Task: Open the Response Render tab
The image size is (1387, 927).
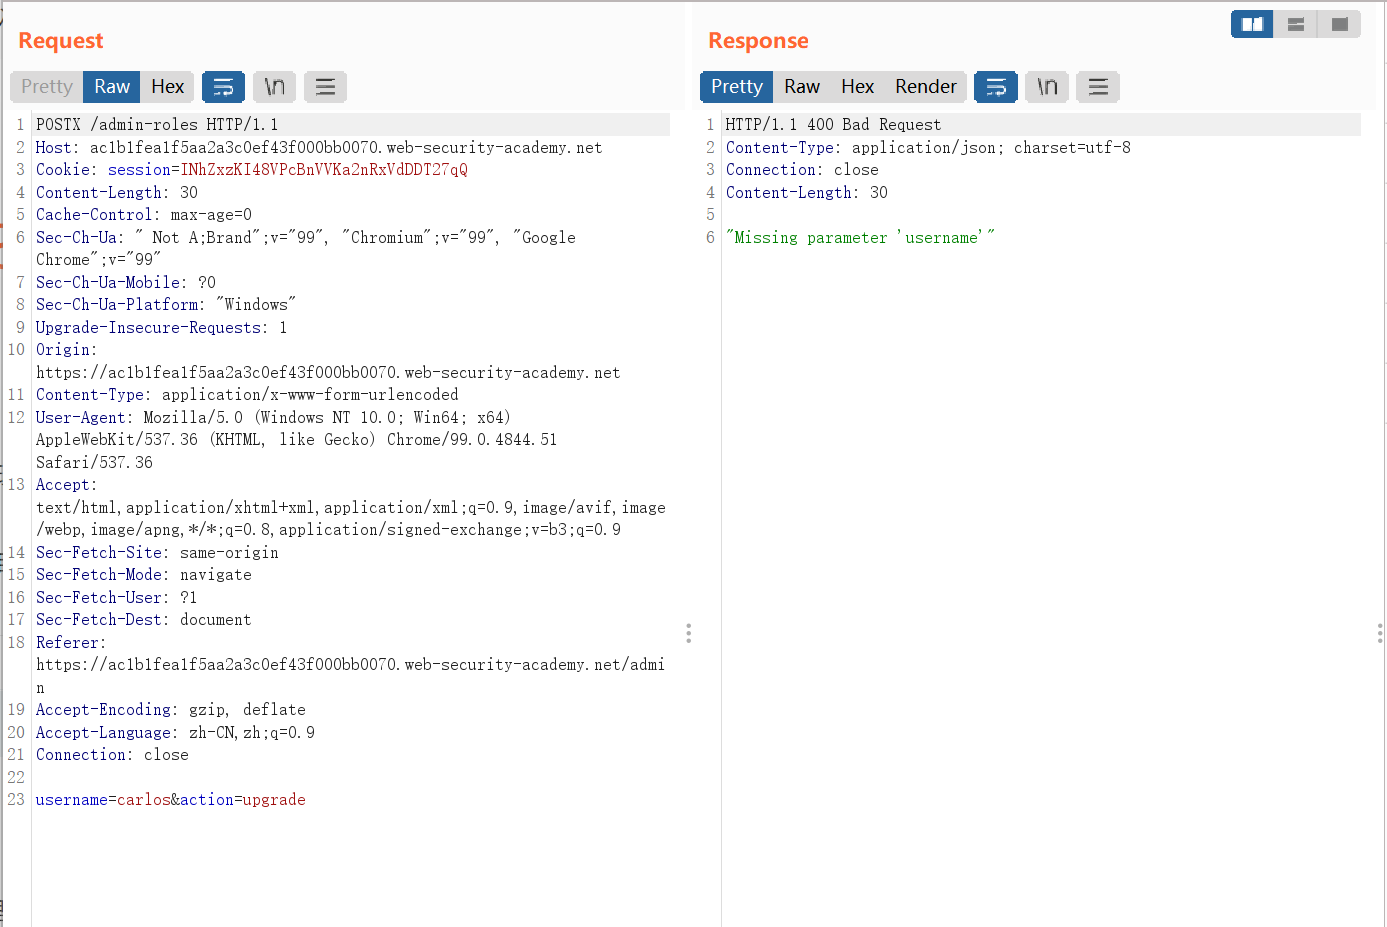Action: [x=926, y=87]
